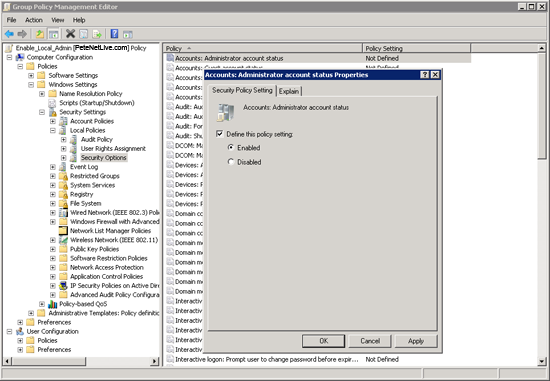550x381 pixels.
Task: Click the Apply button
Action: coord(416,341)
